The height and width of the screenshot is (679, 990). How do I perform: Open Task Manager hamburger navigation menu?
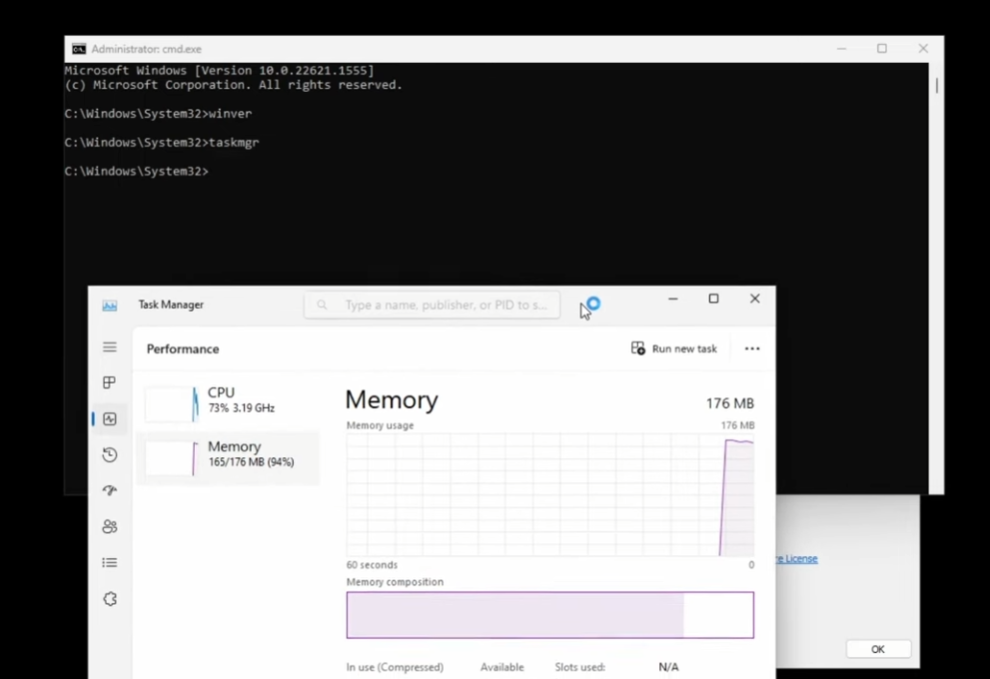tap(110, 347)
